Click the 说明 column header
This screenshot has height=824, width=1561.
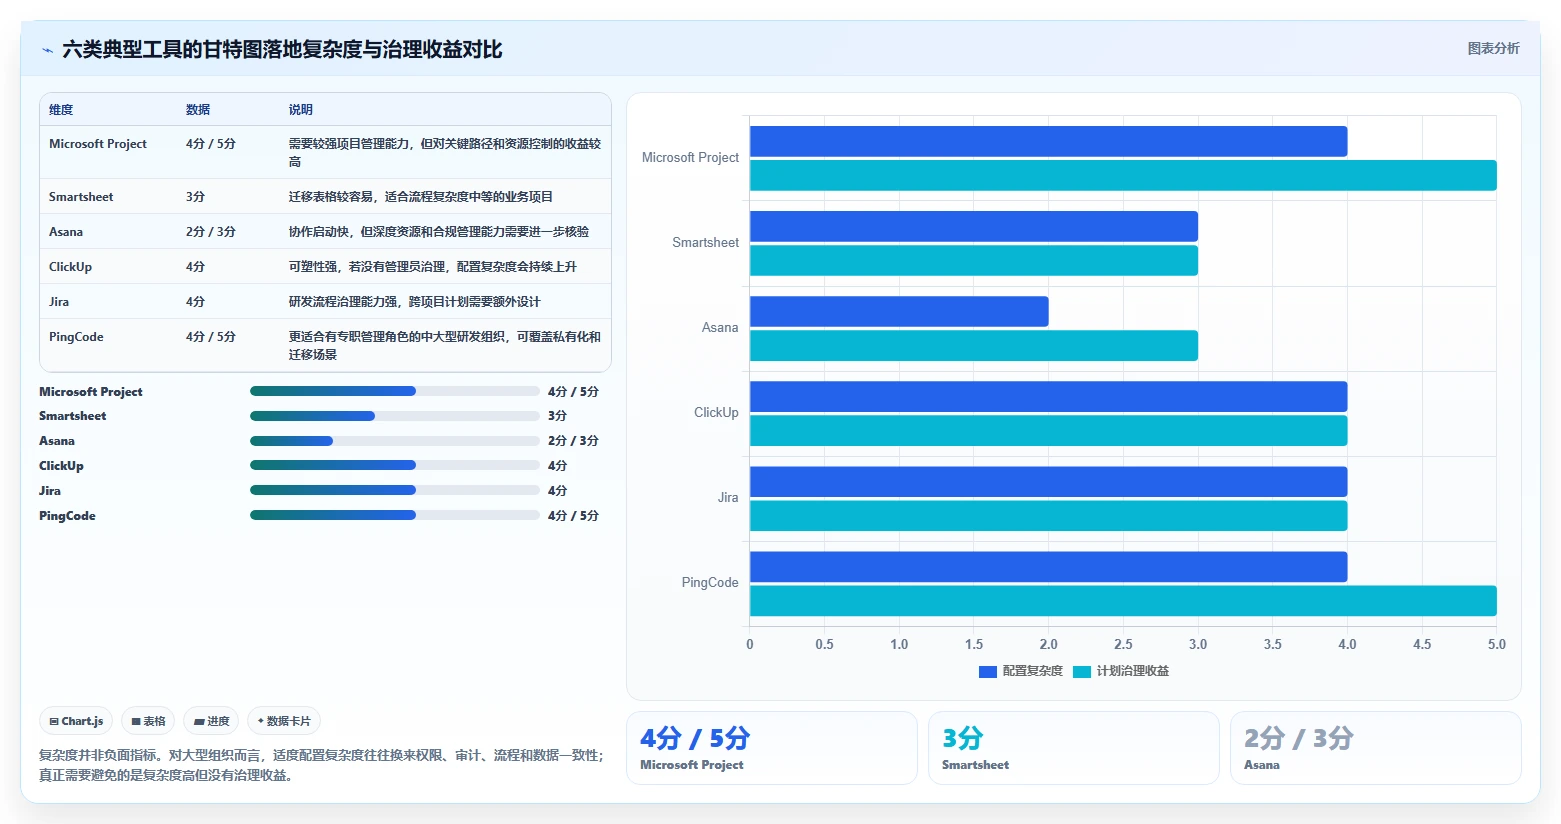click(x=301, y=110)
